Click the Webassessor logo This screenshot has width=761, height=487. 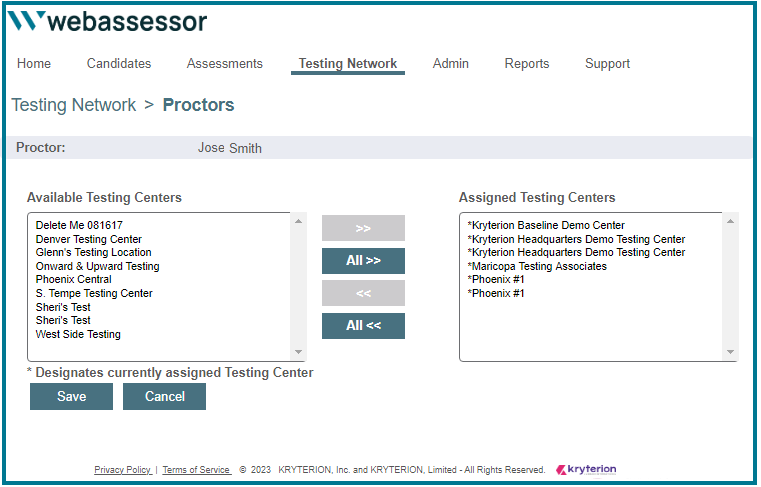(108, 22)
